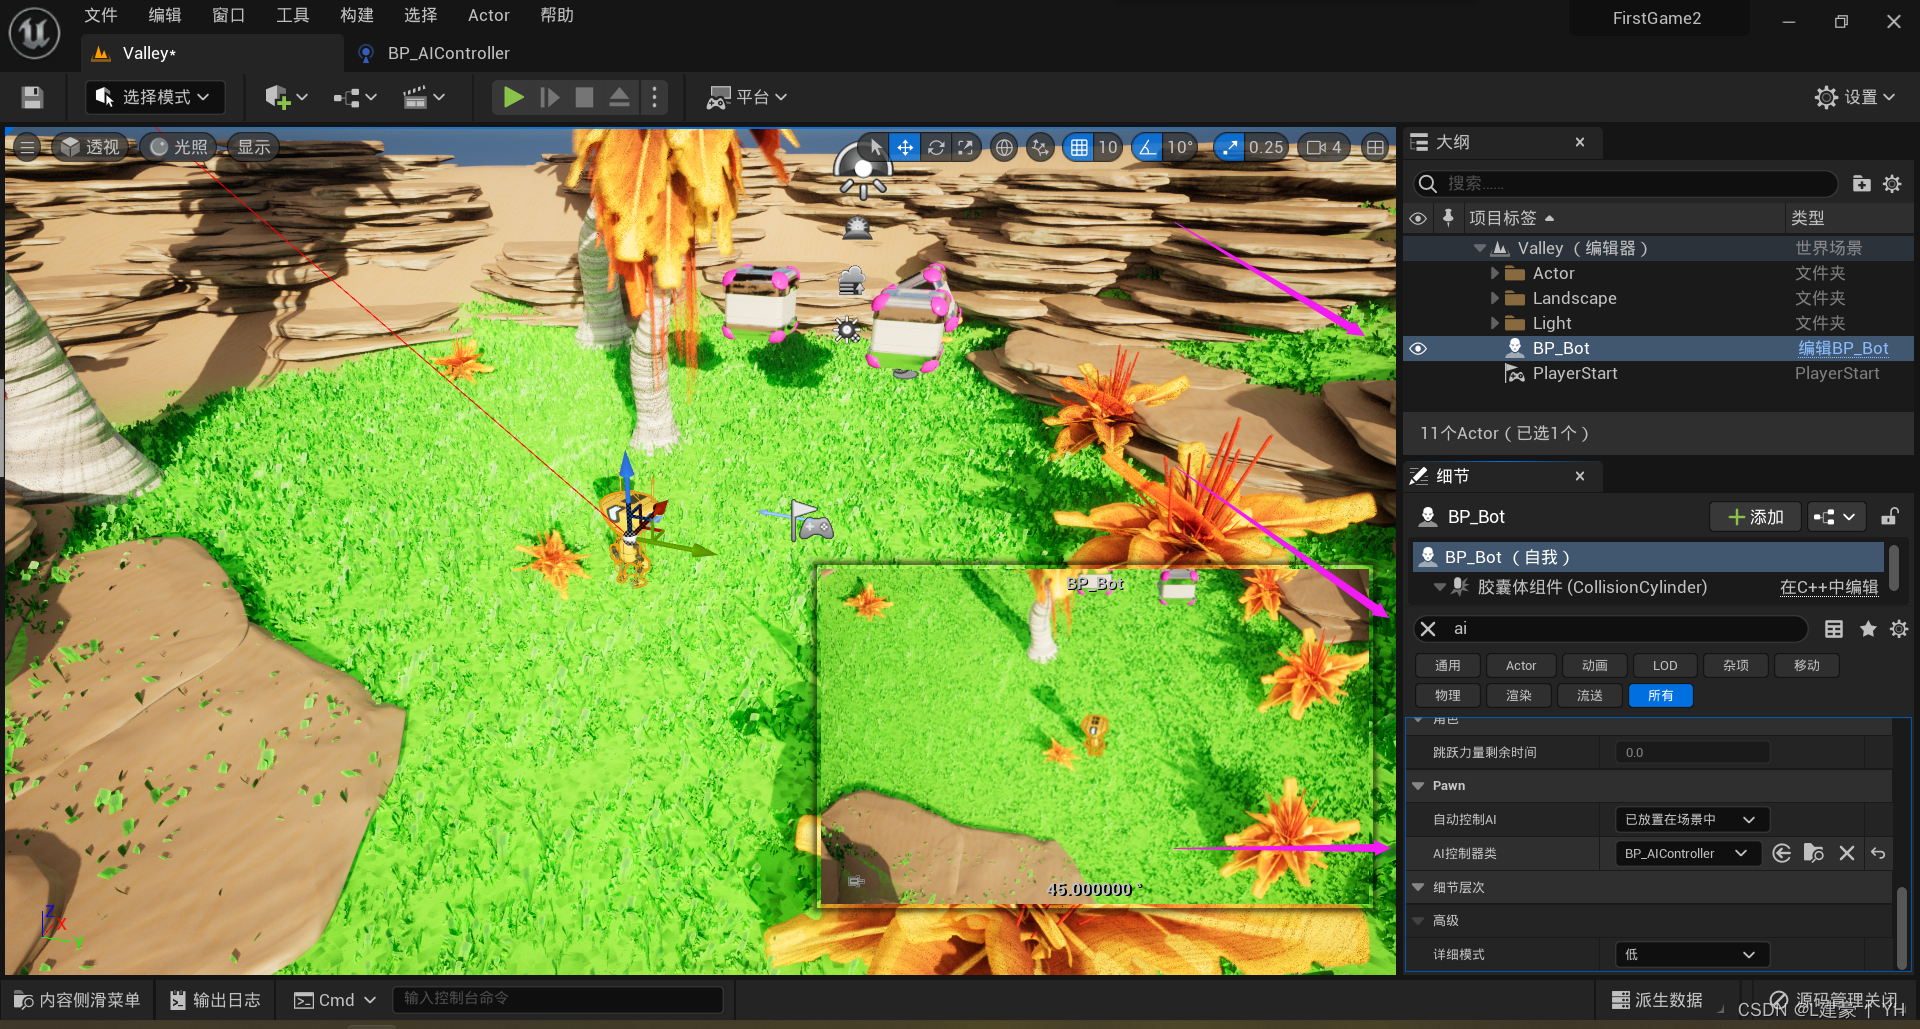Open the 工具 menu
This screenshot has width=1920, height=1029.
[293, 15]
